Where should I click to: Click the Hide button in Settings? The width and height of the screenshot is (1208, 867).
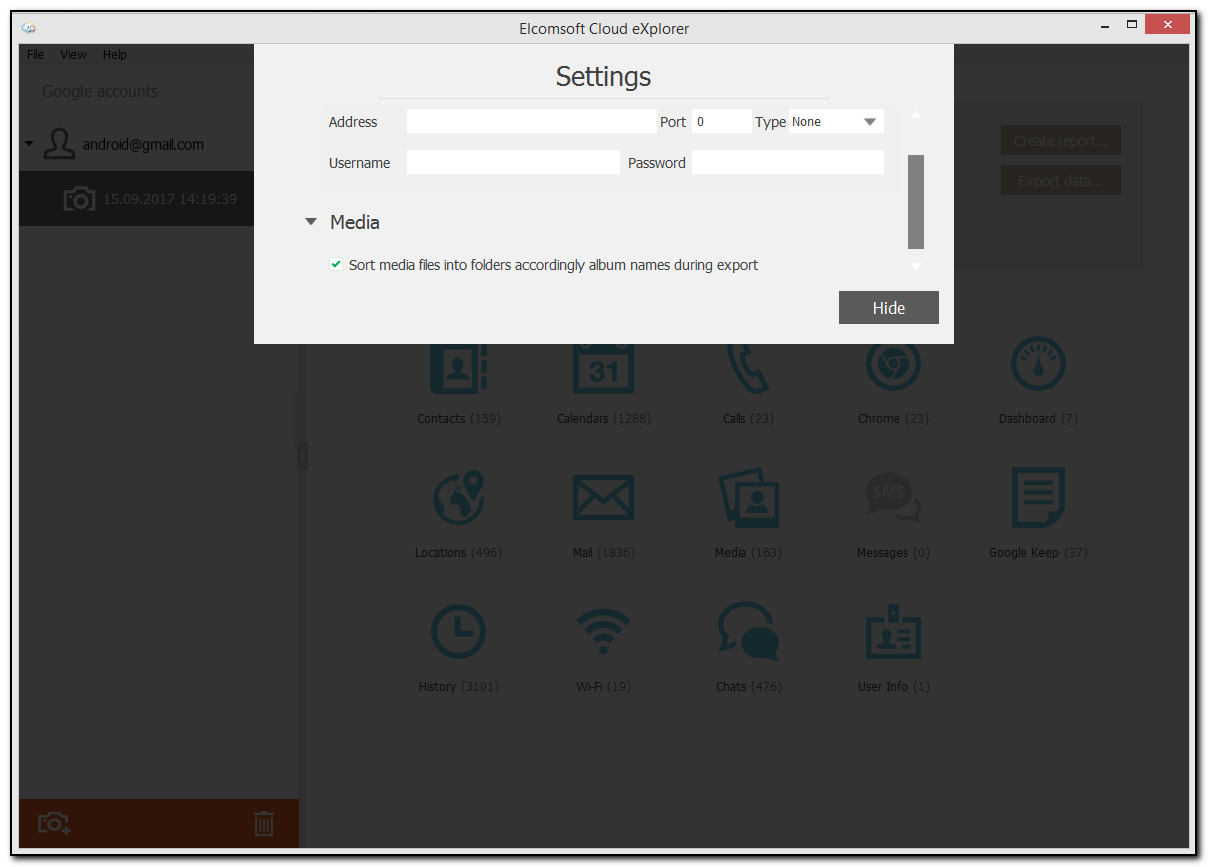[x=888, y=308]
